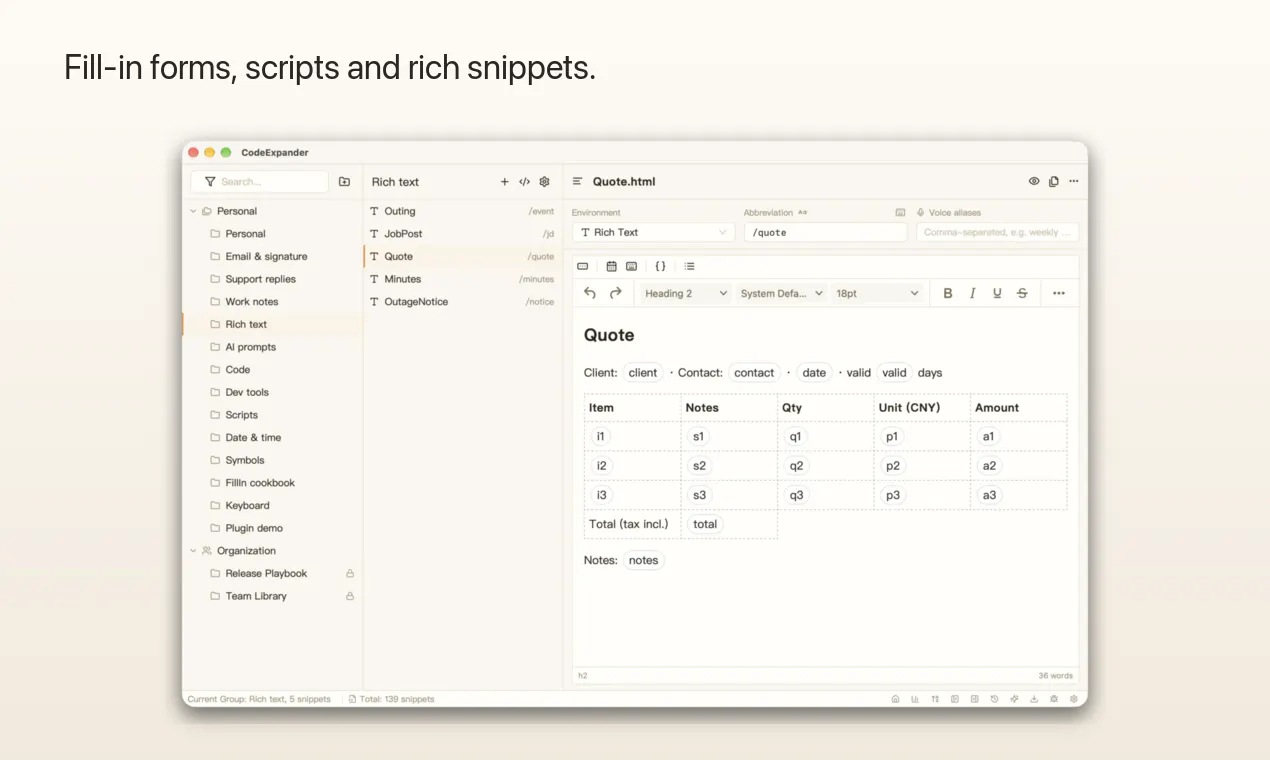
Task: Click the download icon in status bar
Action: [x=1034, y=699]
